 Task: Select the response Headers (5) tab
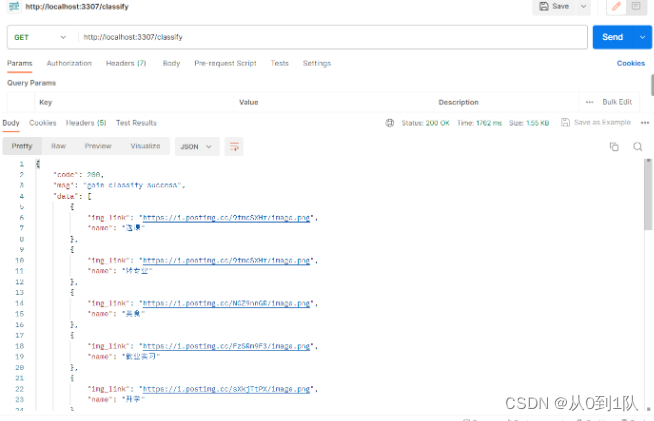[x=86, y=123]
